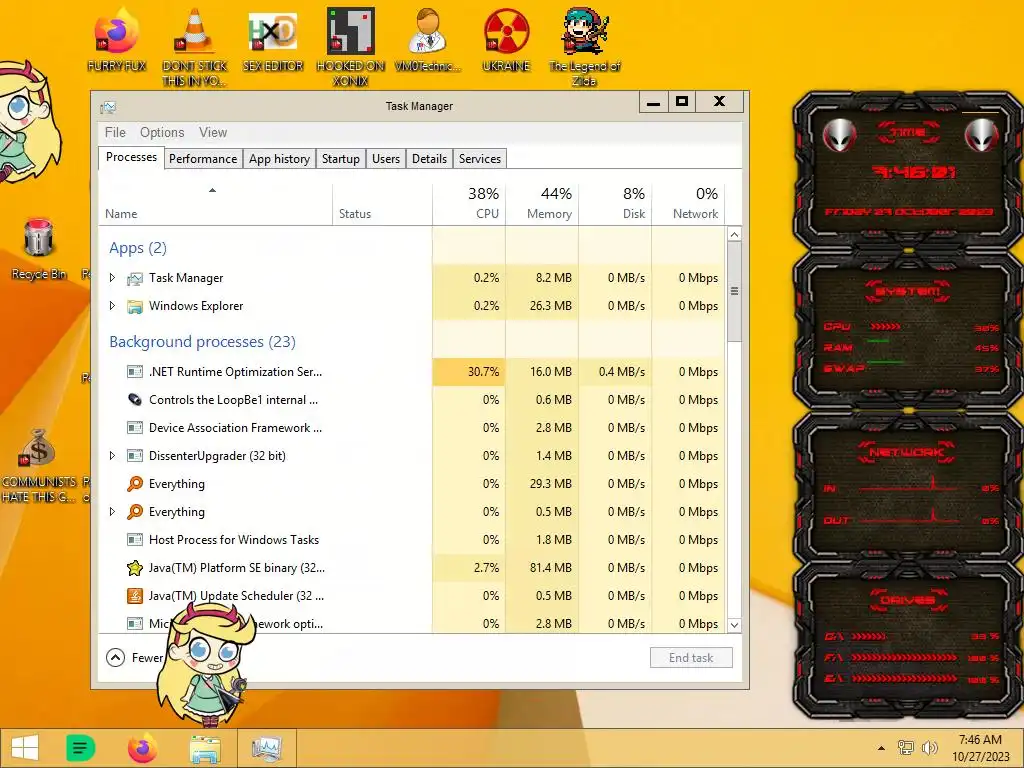The width and height of the screenshot is (1024, 768).
Task: Click the scroll down arrow of process list
Action: pyautogui.click(x=734, y=625)
